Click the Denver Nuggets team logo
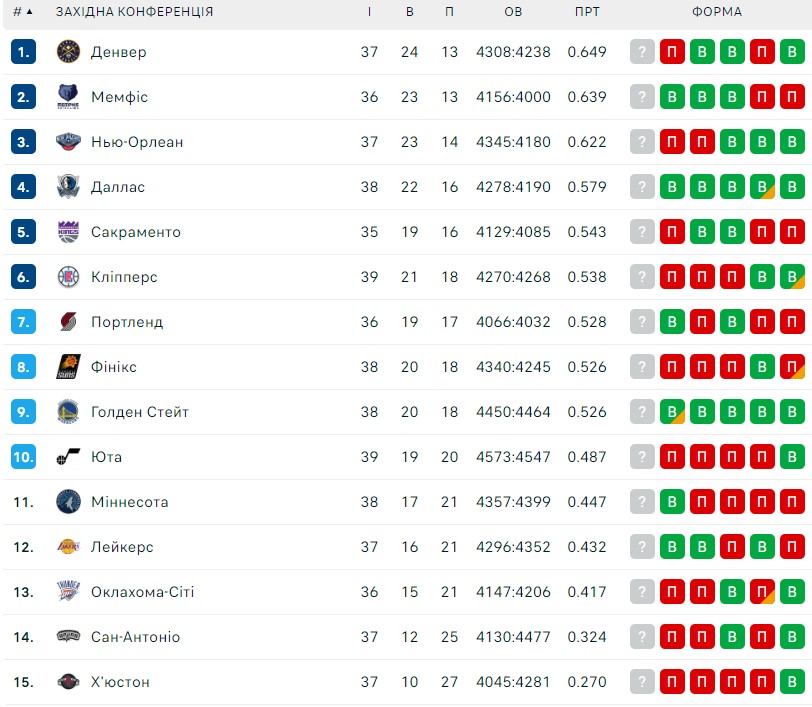Image resolution: width=812 pixels, height=707 pixels. click(68, 52)
